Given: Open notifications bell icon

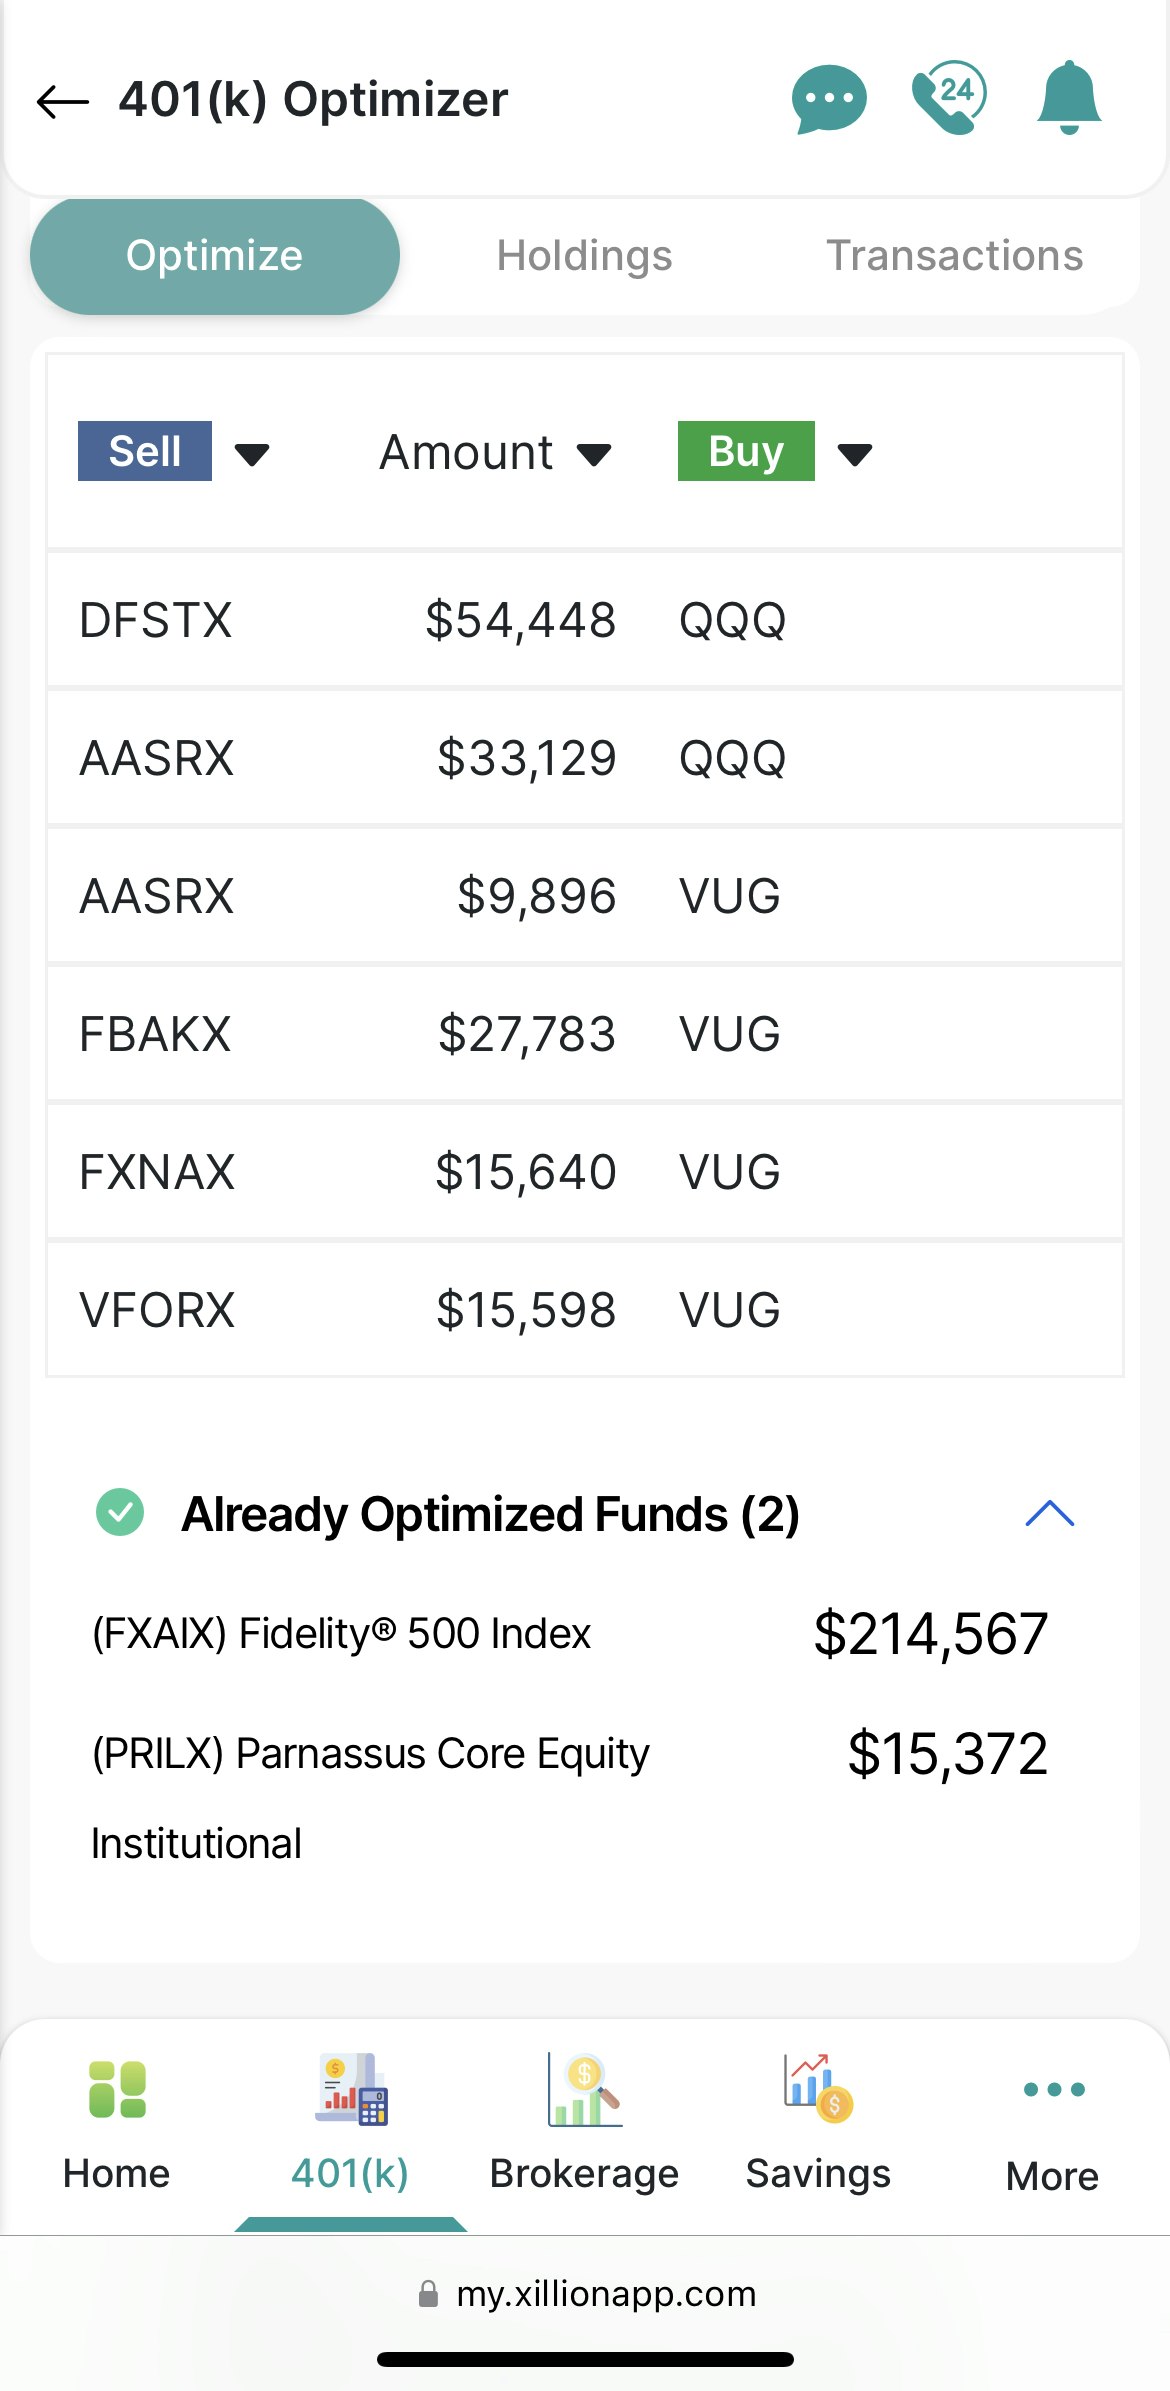Looking at the screenshot, I should coord(1069,98).
